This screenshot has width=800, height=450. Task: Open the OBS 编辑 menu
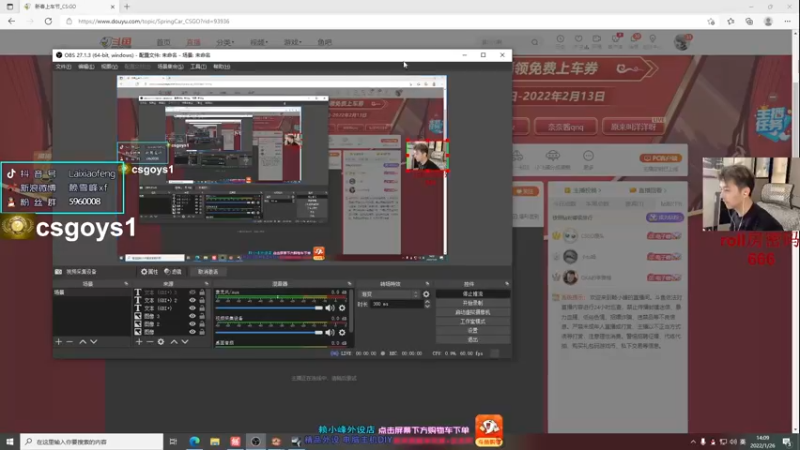[86, 67]
